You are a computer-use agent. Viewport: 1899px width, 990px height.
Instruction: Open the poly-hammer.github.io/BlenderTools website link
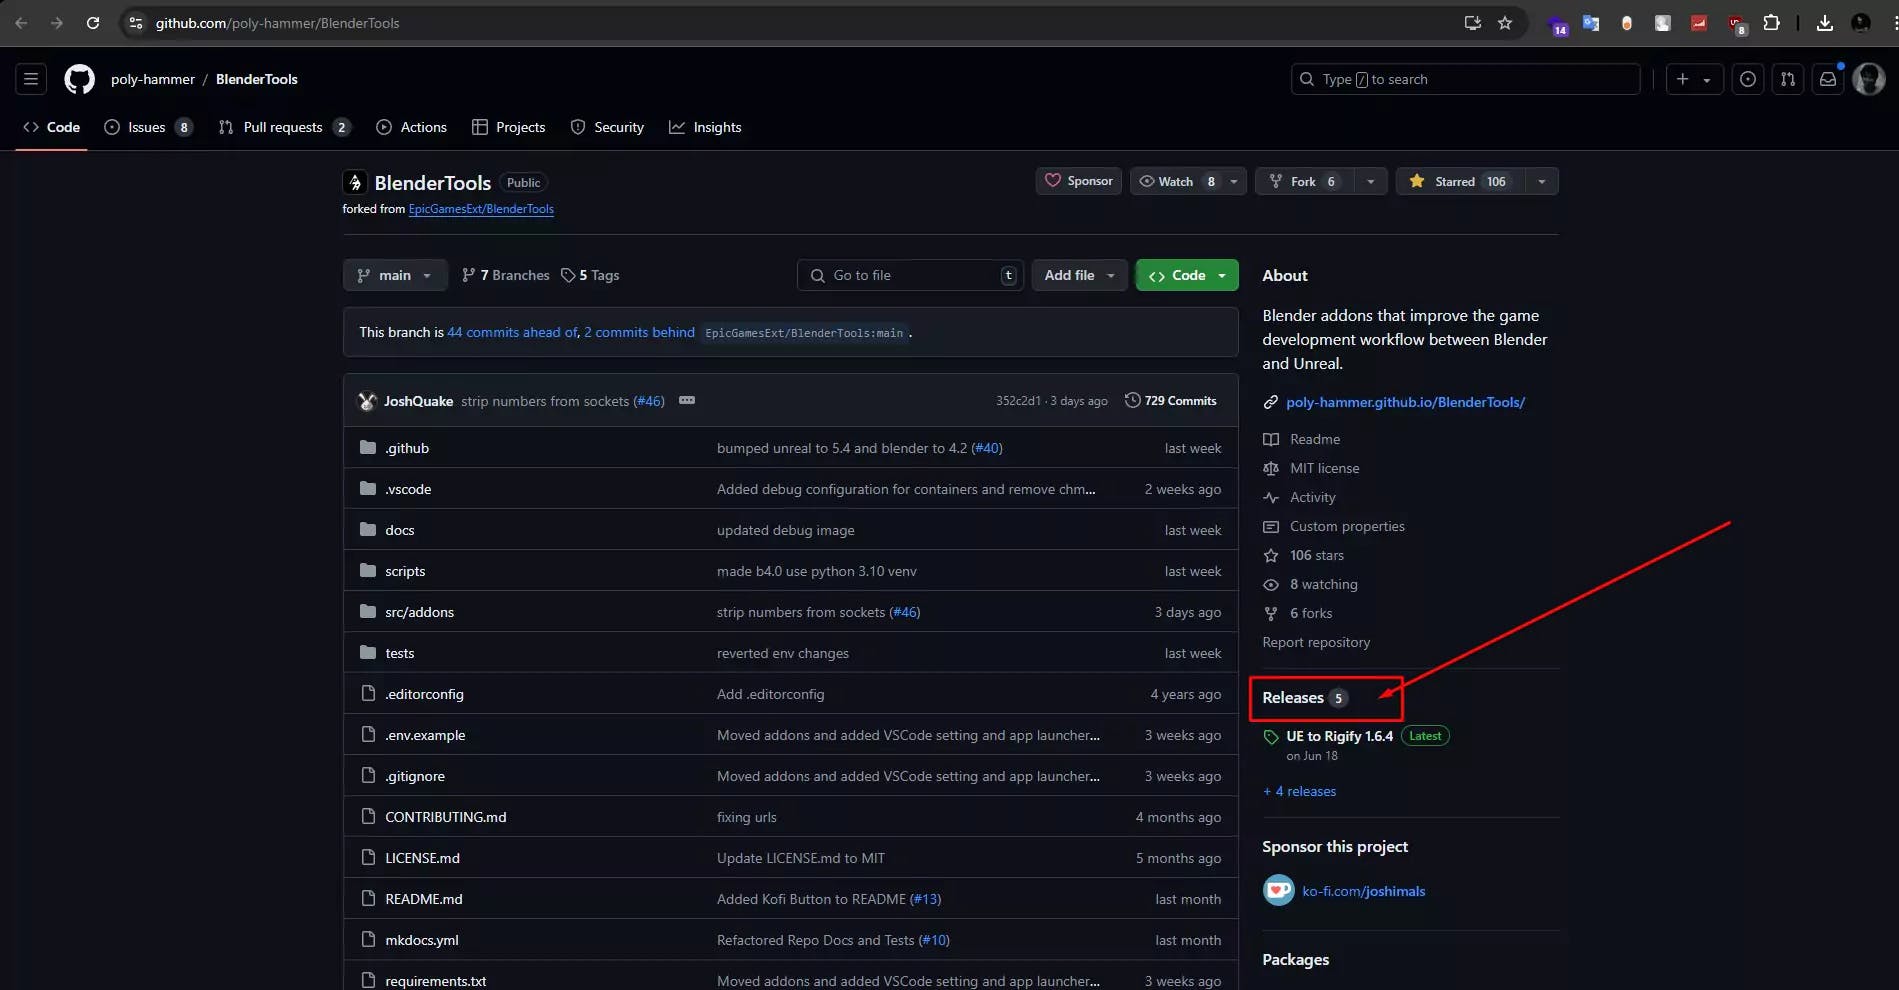(1405, 402)
